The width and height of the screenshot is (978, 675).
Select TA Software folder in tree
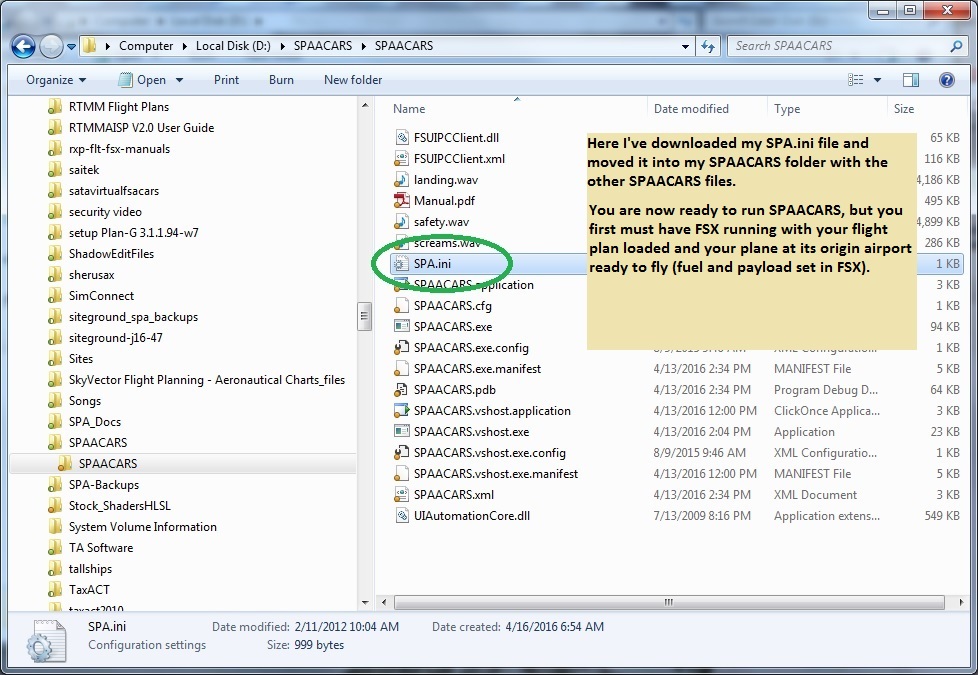[100, 548]
